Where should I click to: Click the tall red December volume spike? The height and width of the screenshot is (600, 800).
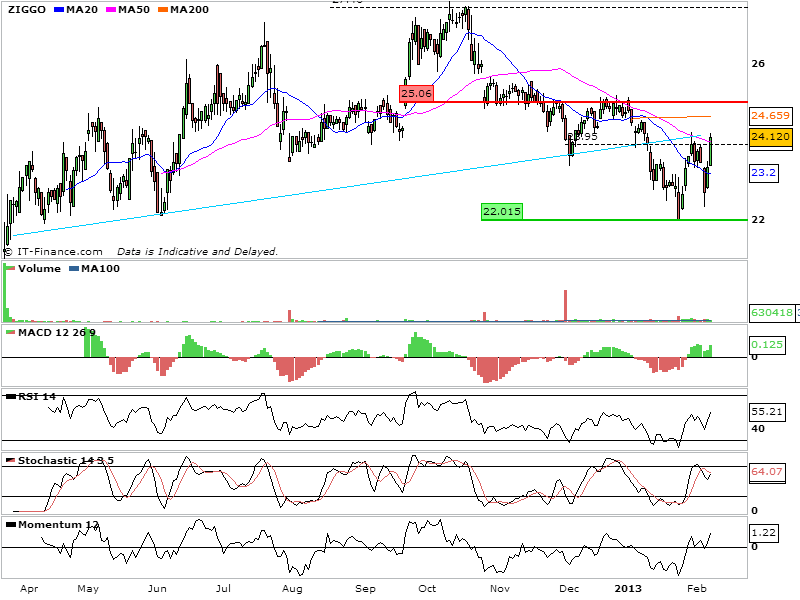point(565,306)
